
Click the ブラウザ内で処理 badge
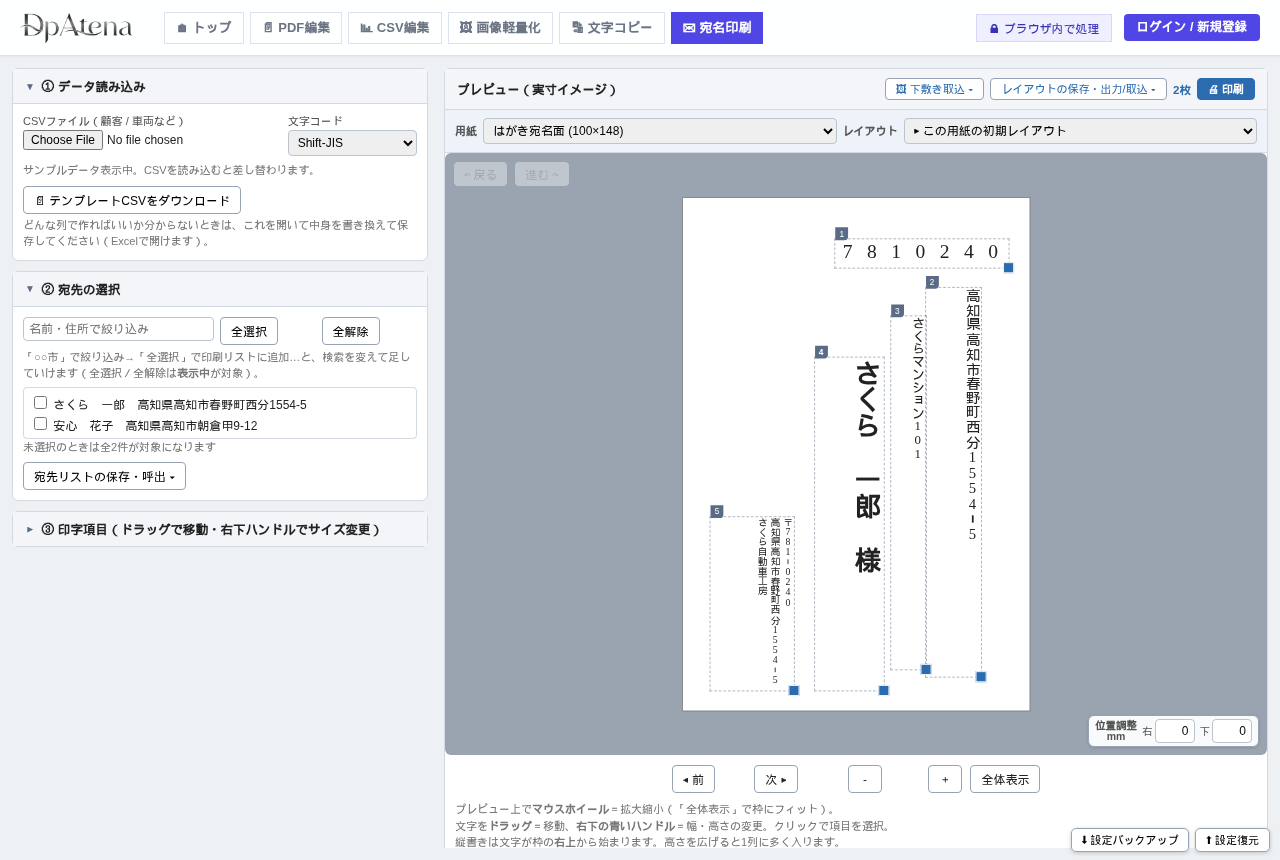tap(1044, 28)
